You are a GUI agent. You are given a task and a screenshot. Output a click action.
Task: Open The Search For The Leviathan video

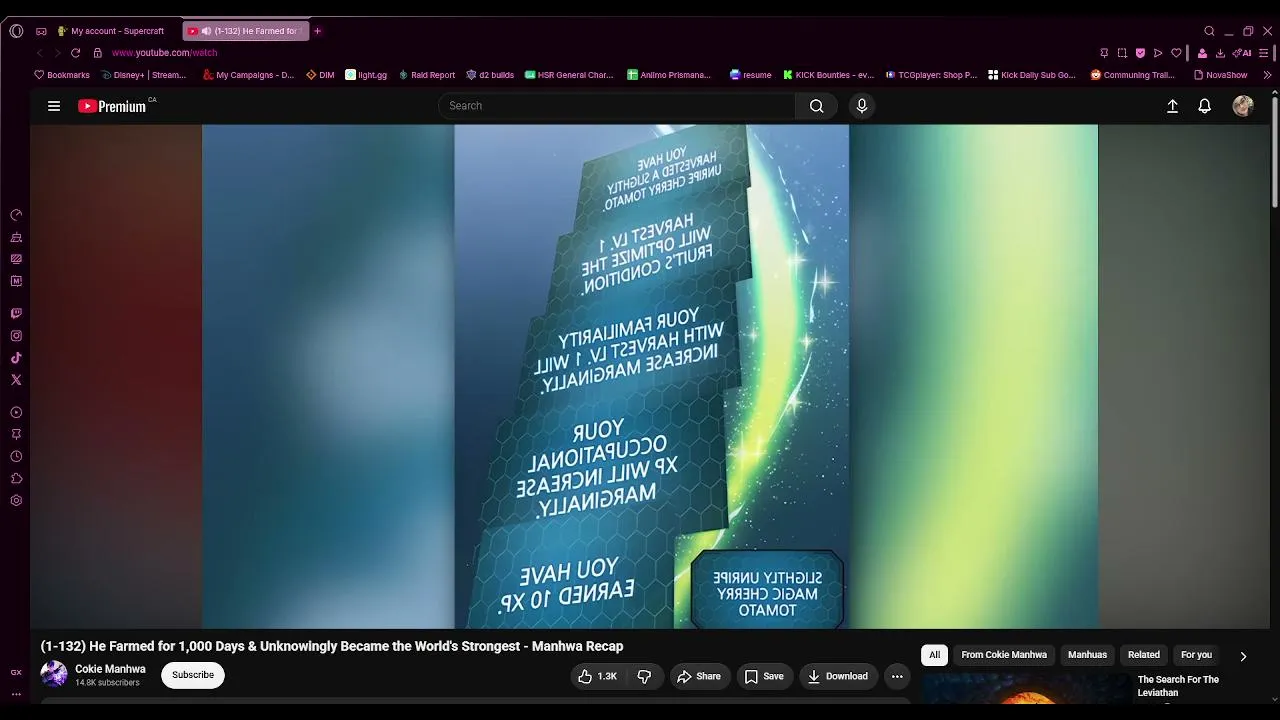(x=1178, y=686)
